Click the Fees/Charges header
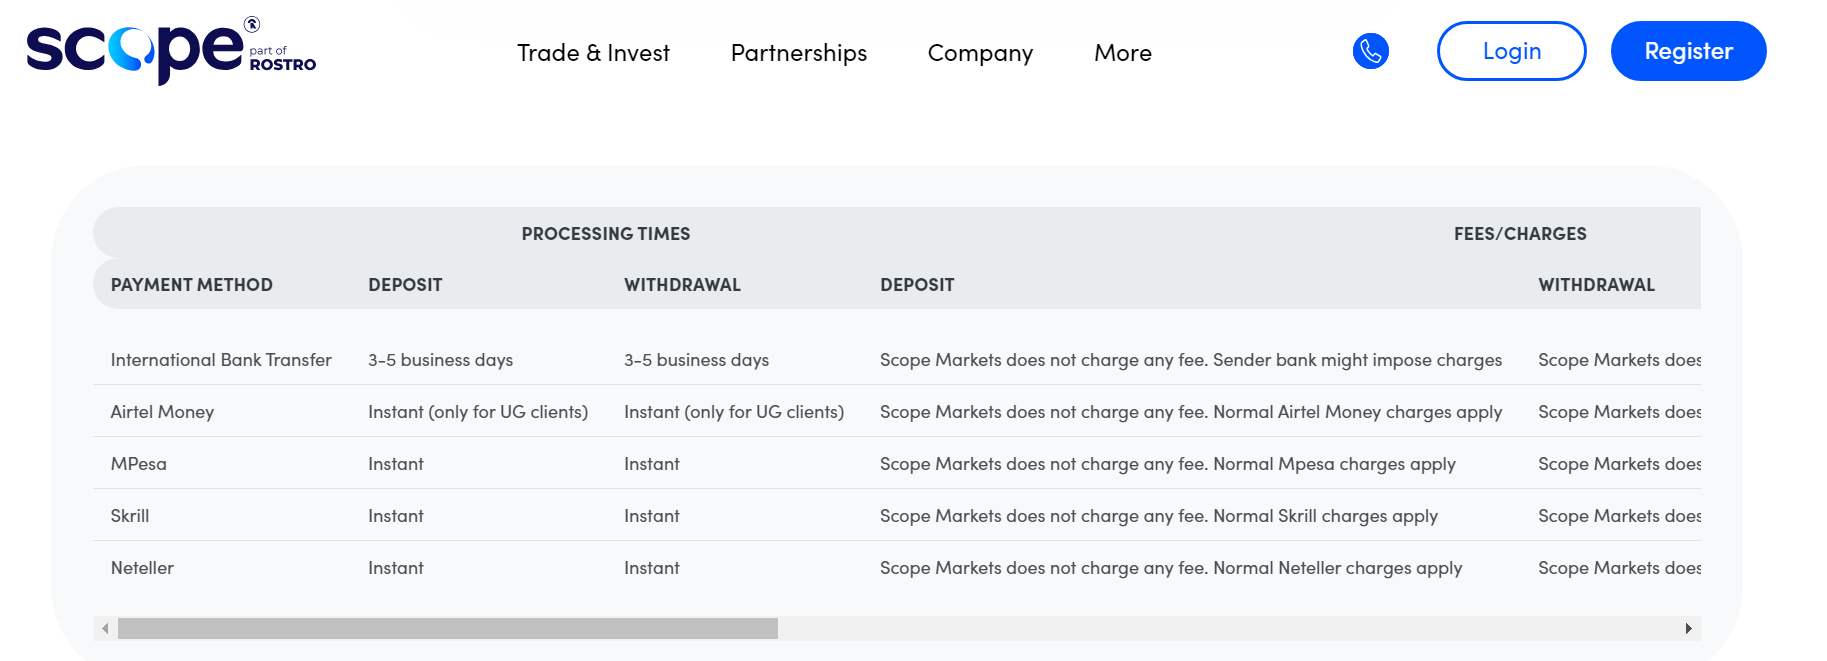1827x661 pixels. [1519, 234]
